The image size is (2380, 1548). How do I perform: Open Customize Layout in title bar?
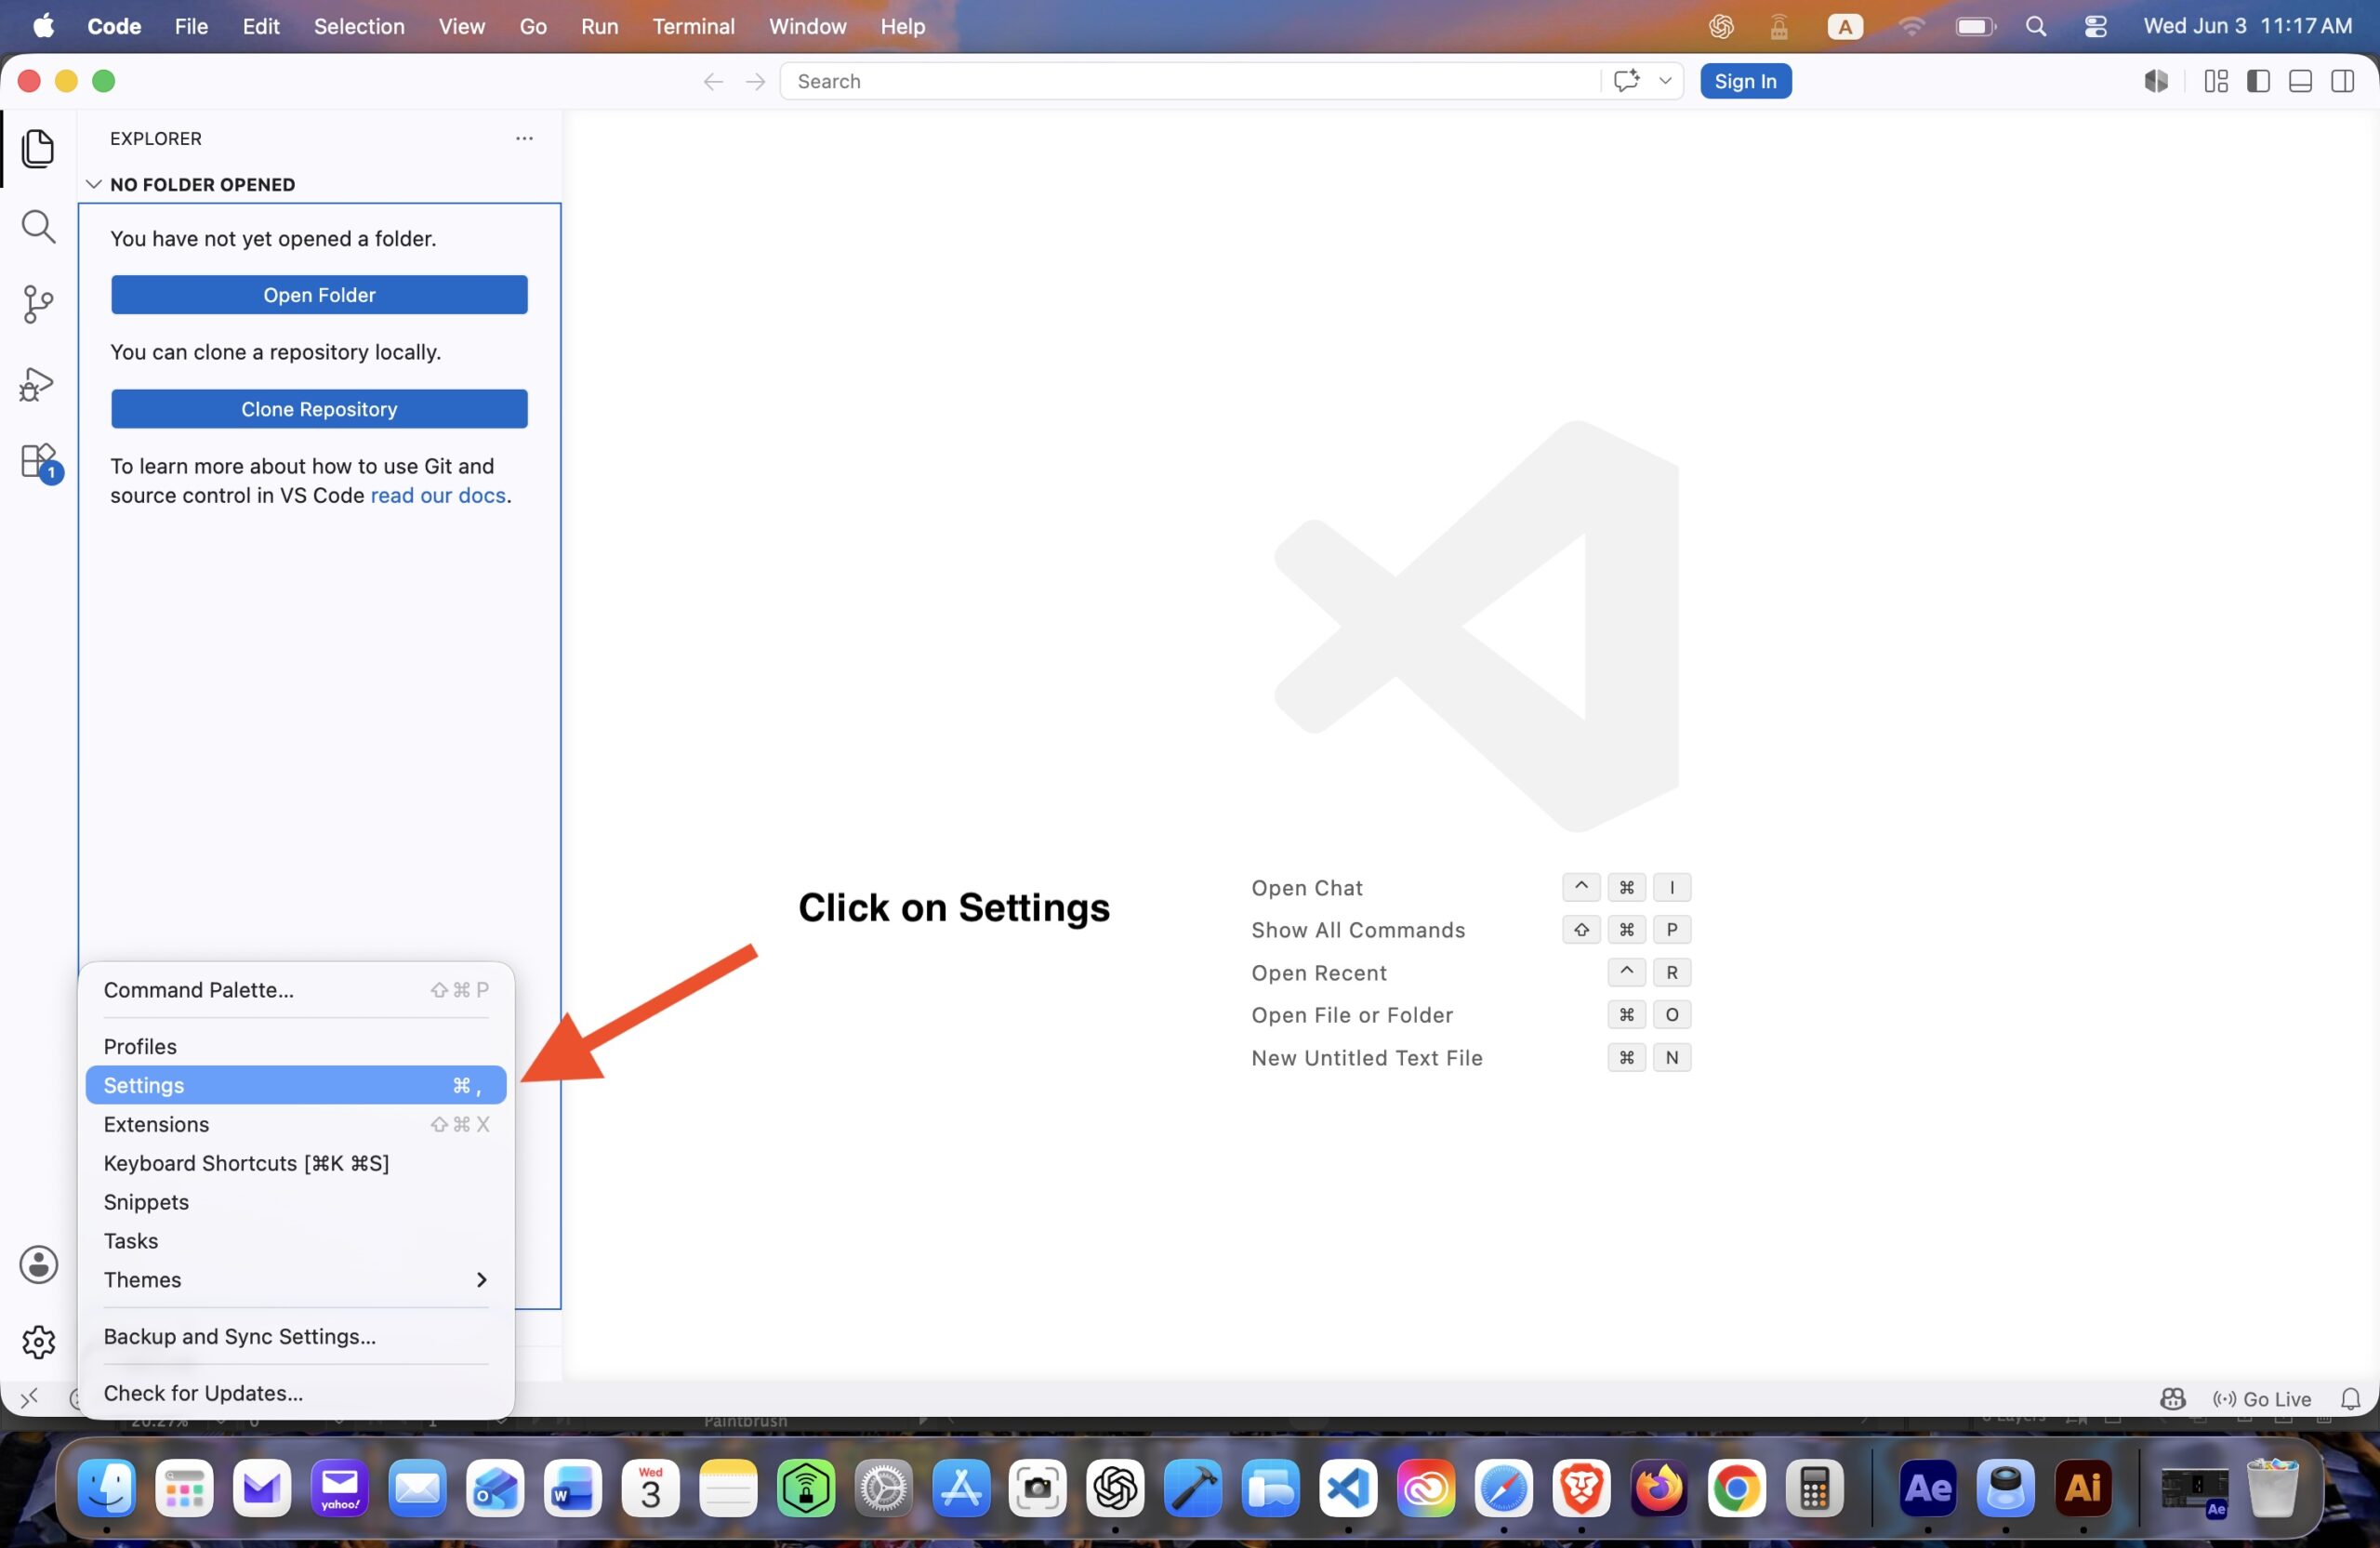2216,81
